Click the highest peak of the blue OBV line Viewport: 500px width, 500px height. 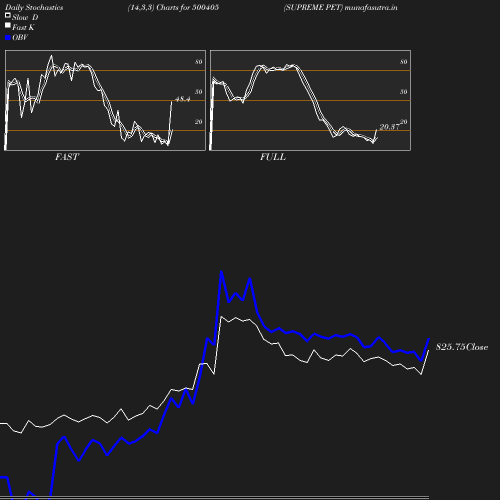[x=221, y=272]
